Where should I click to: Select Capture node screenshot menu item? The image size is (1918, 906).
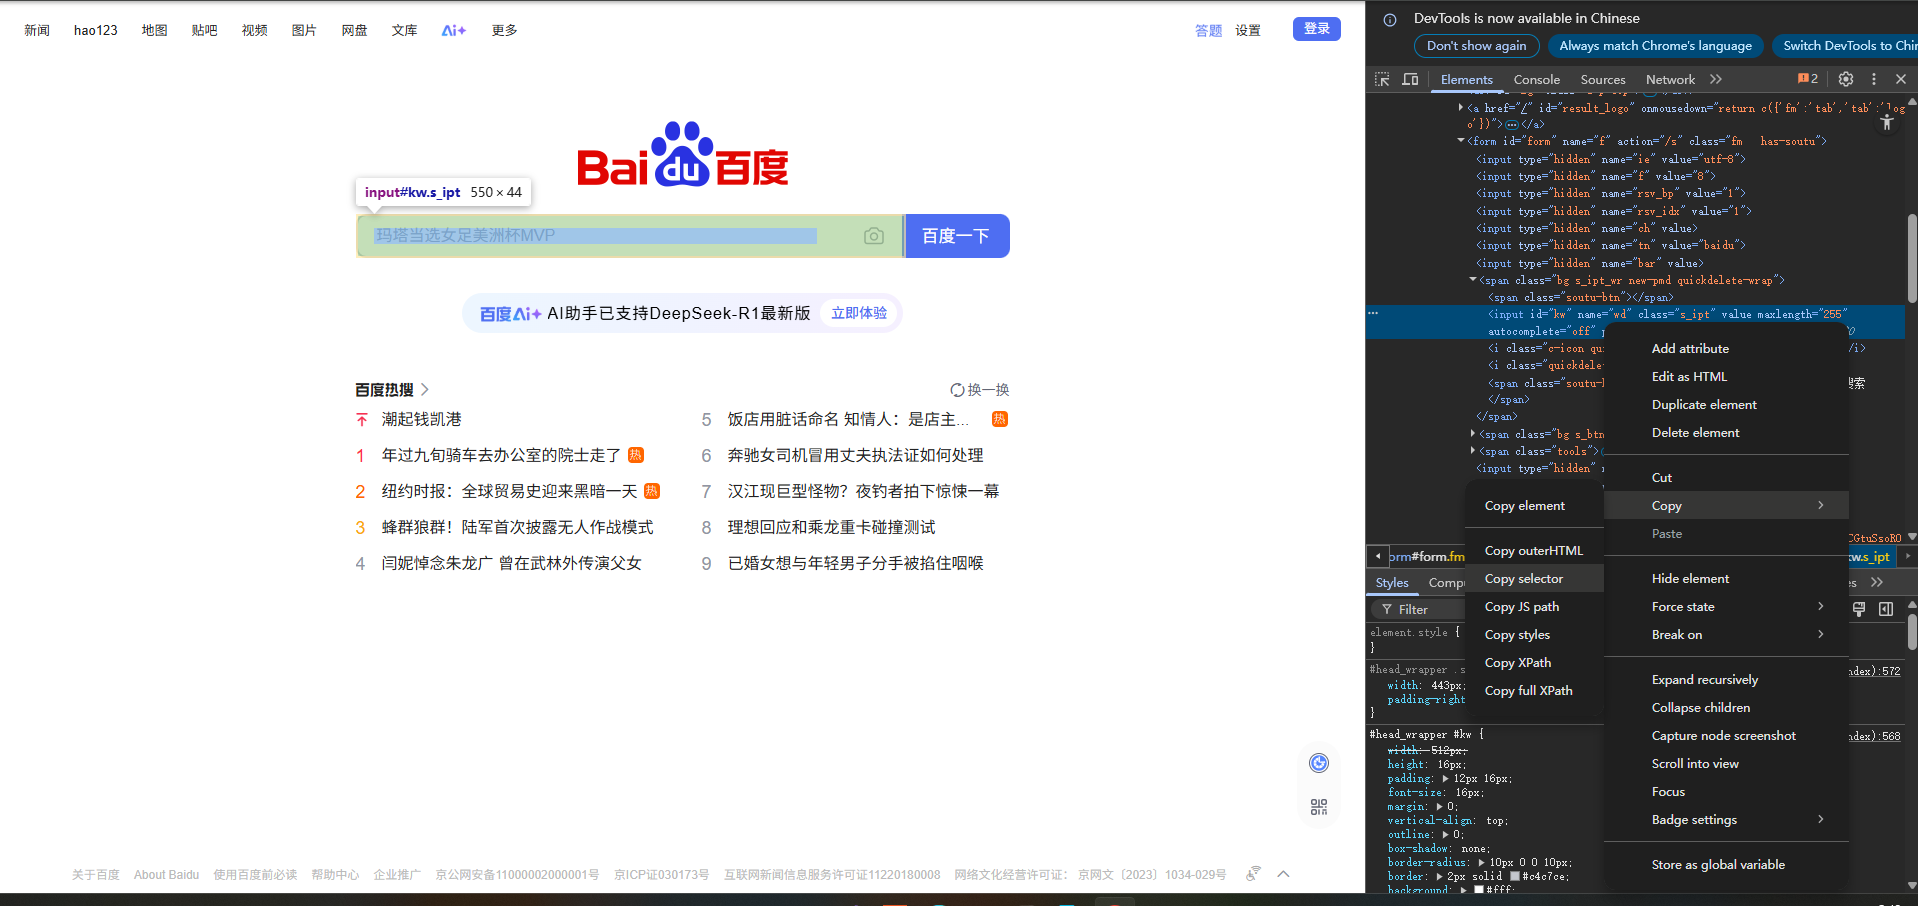coord(1726,736)
